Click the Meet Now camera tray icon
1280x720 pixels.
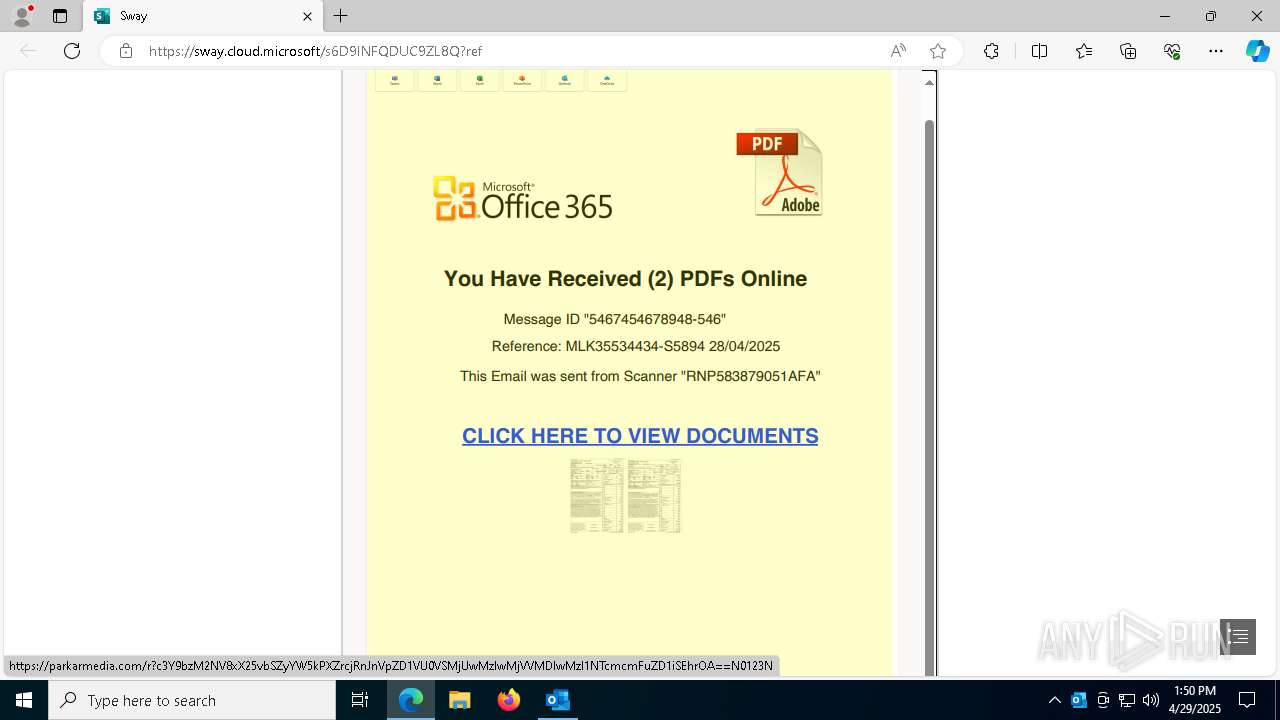1103,700
